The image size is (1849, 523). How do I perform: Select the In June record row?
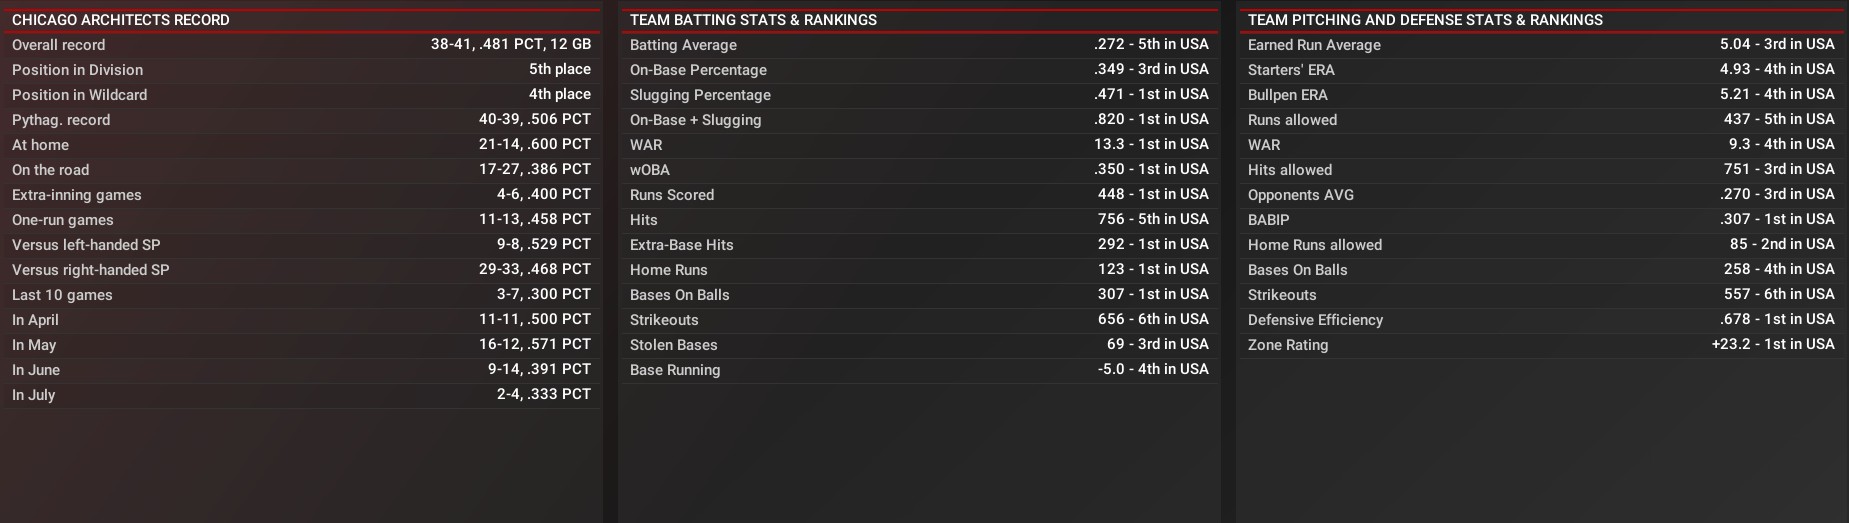[x=300, y=370]
